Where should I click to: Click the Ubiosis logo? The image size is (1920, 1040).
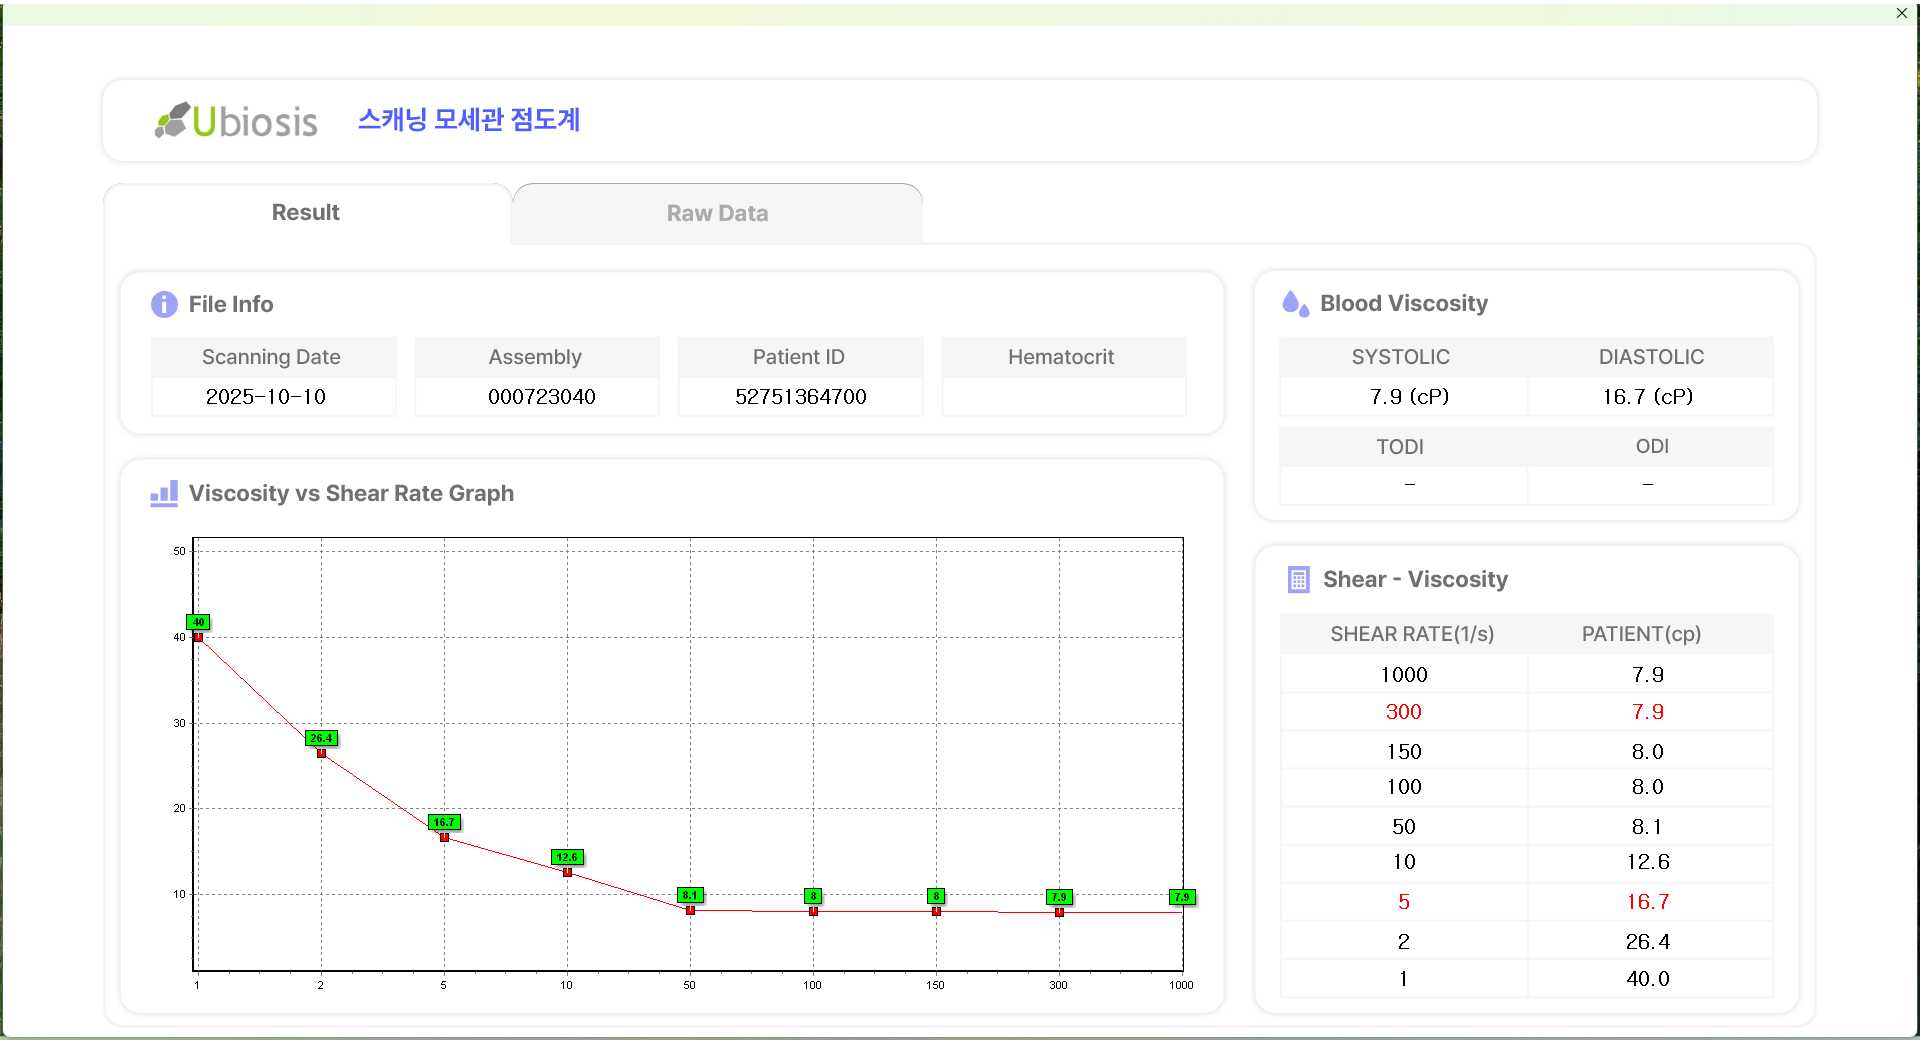(237, 121)
